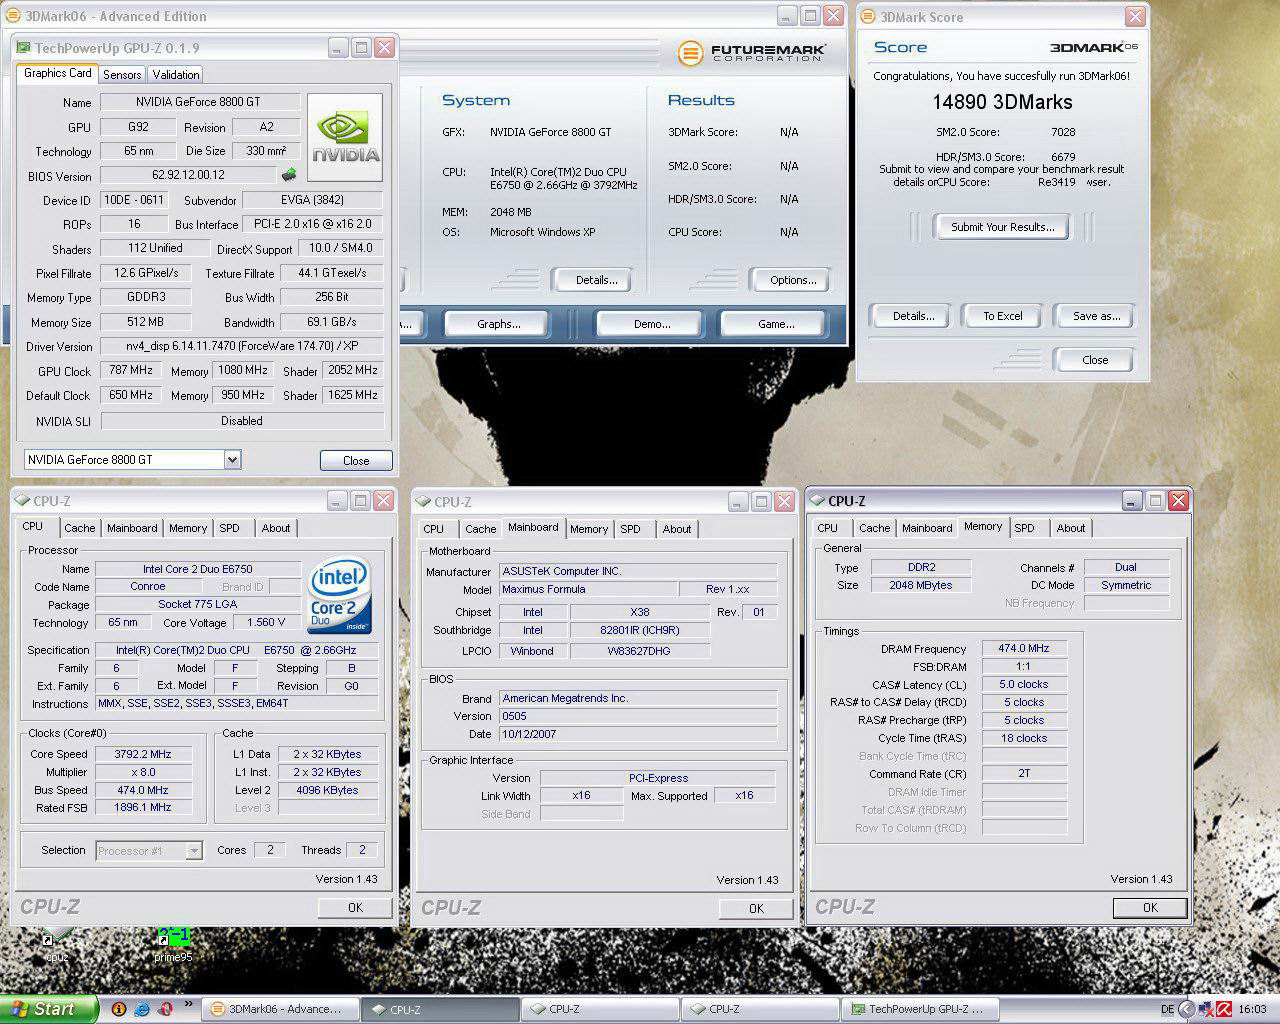The image size is (1280, 1024).
Task: Click the Intel Core 2 Duo logo
Action: click(x=340, y=594)
